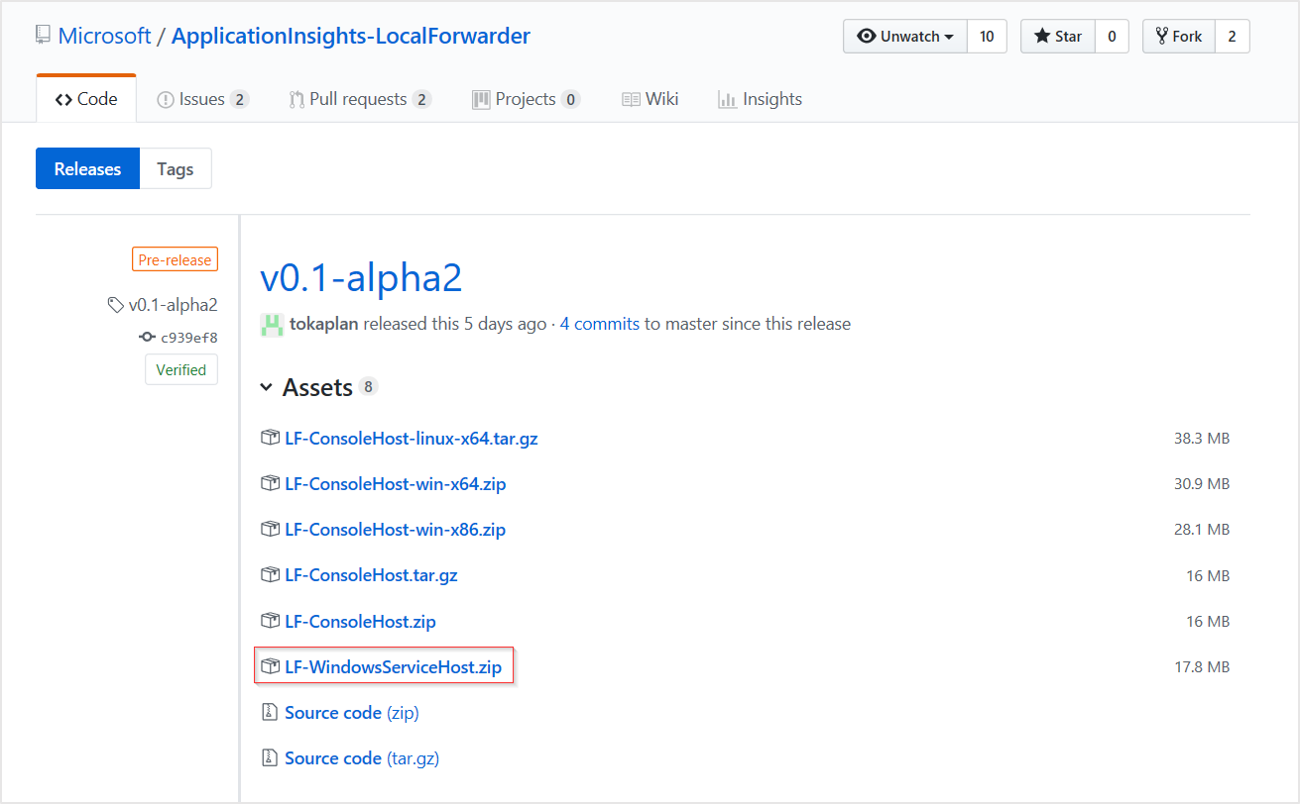1300x804 pixels.
Task: Fork the repository
Action: [x=1179, y=36]
